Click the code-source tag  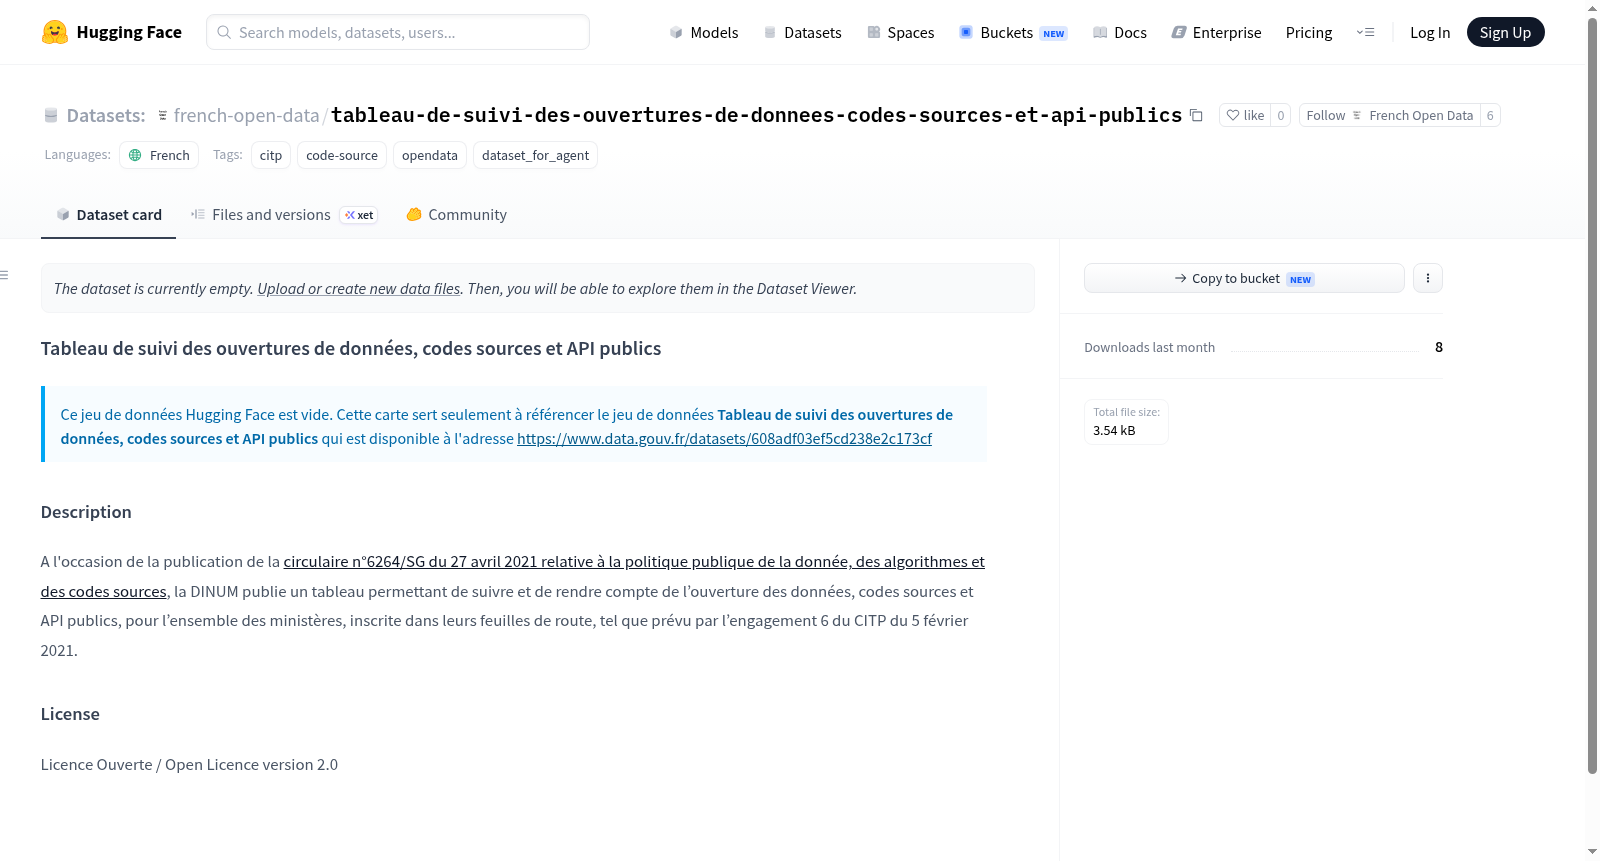click(342, 155)
